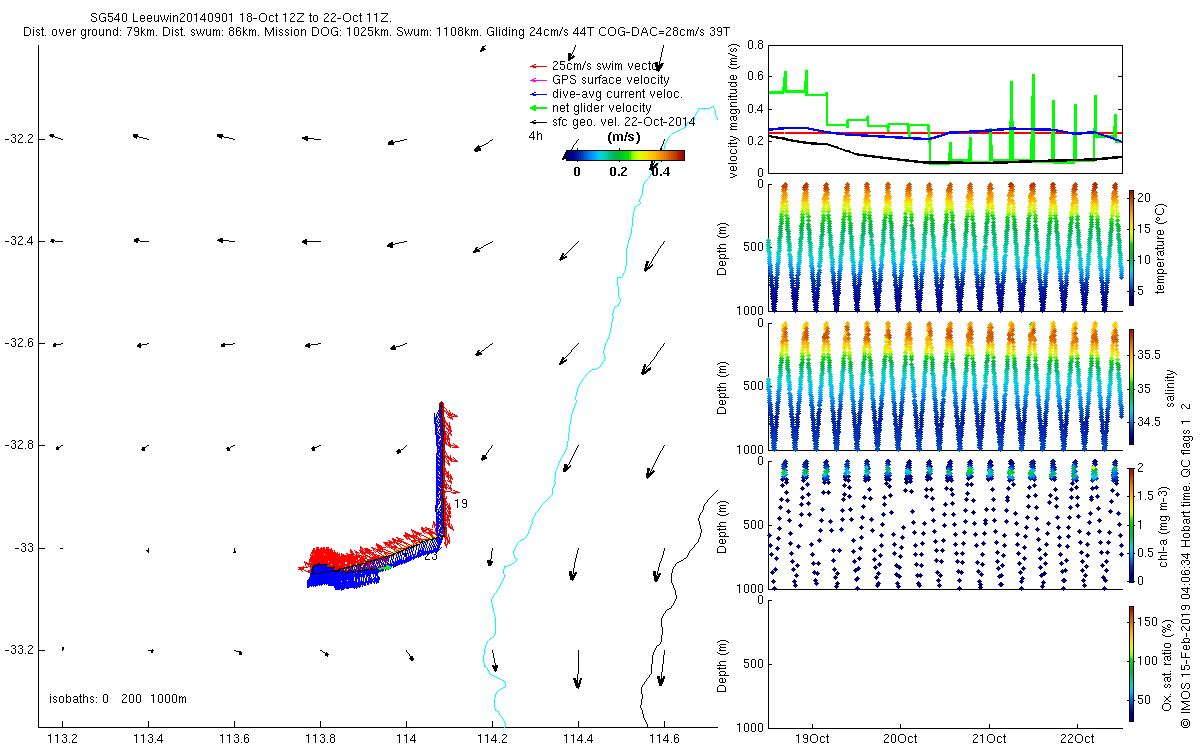1200x750 pixels.
Task: Click the chl-a colorbar
Action: [1131, 524]
